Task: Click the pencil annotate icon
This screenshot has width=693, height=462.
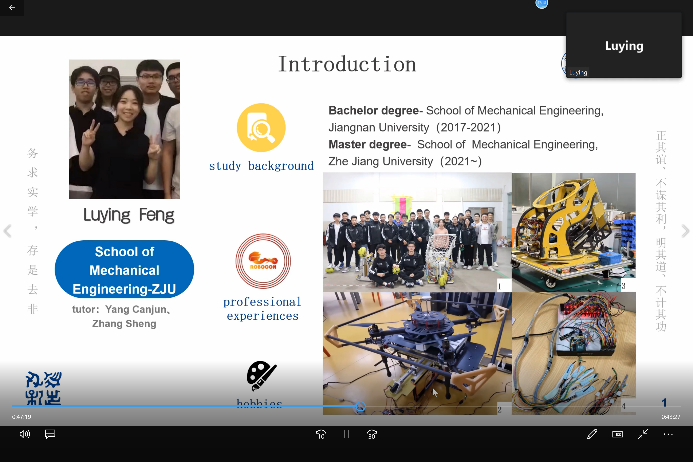Action: tap(592, 434)
